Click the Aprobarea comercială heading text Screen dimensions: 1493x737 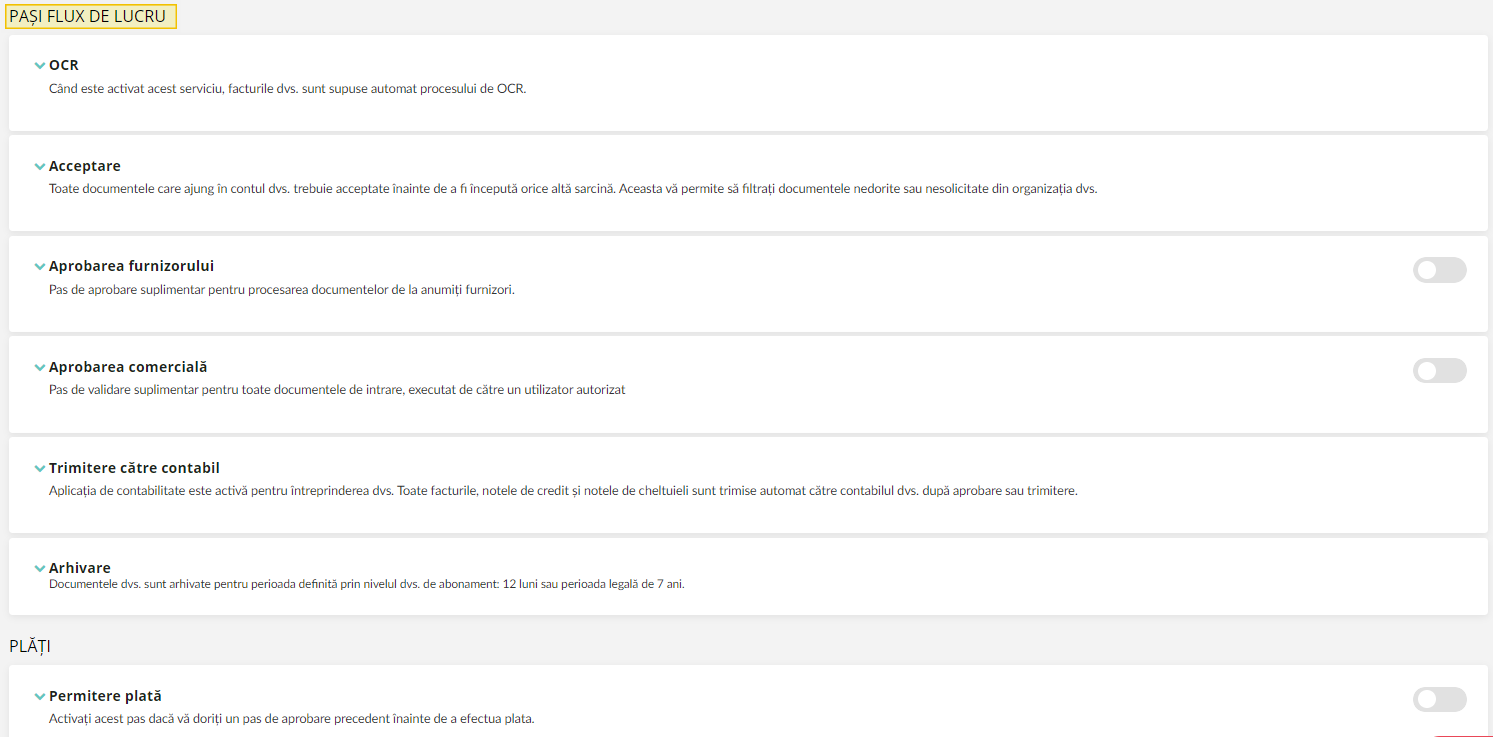tap(128, 367)
